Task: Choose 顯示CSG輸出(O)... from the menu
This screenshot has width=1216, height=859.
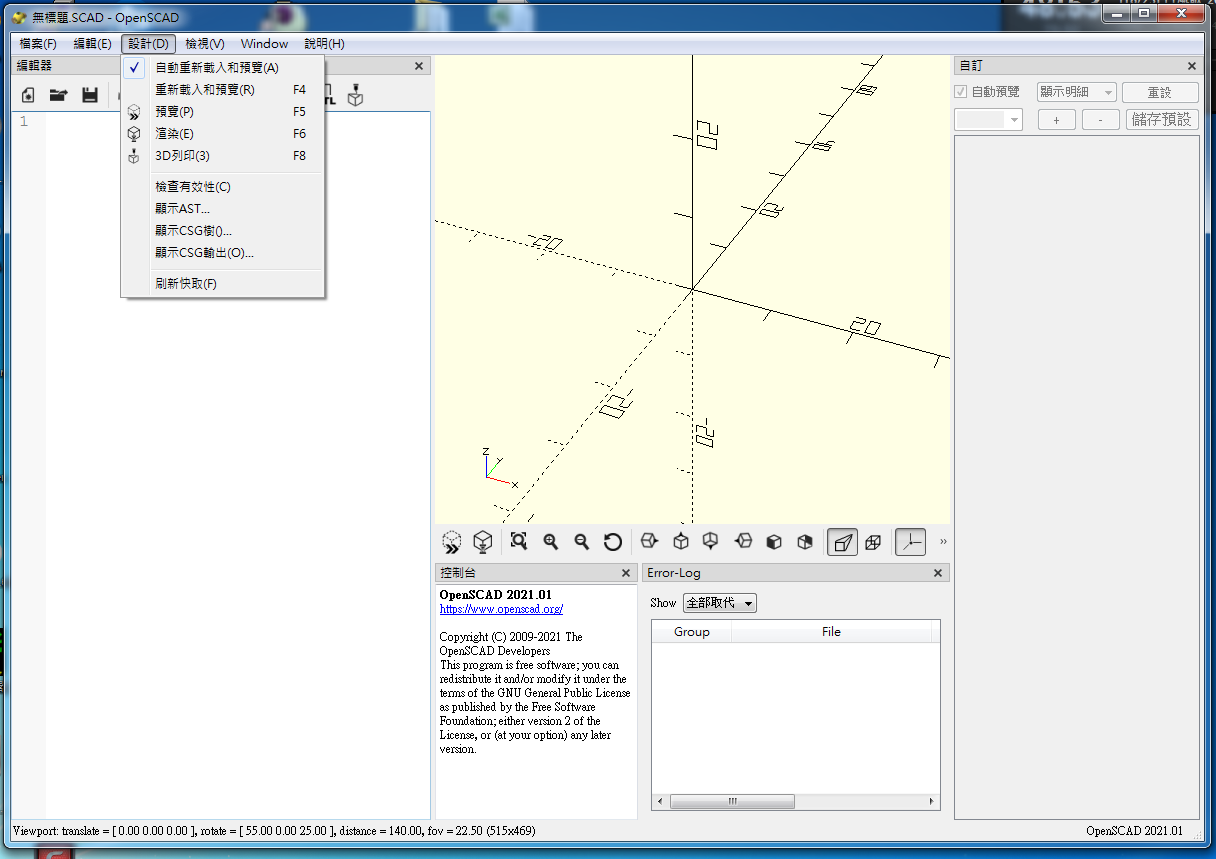Action: [x=222, y=253]
